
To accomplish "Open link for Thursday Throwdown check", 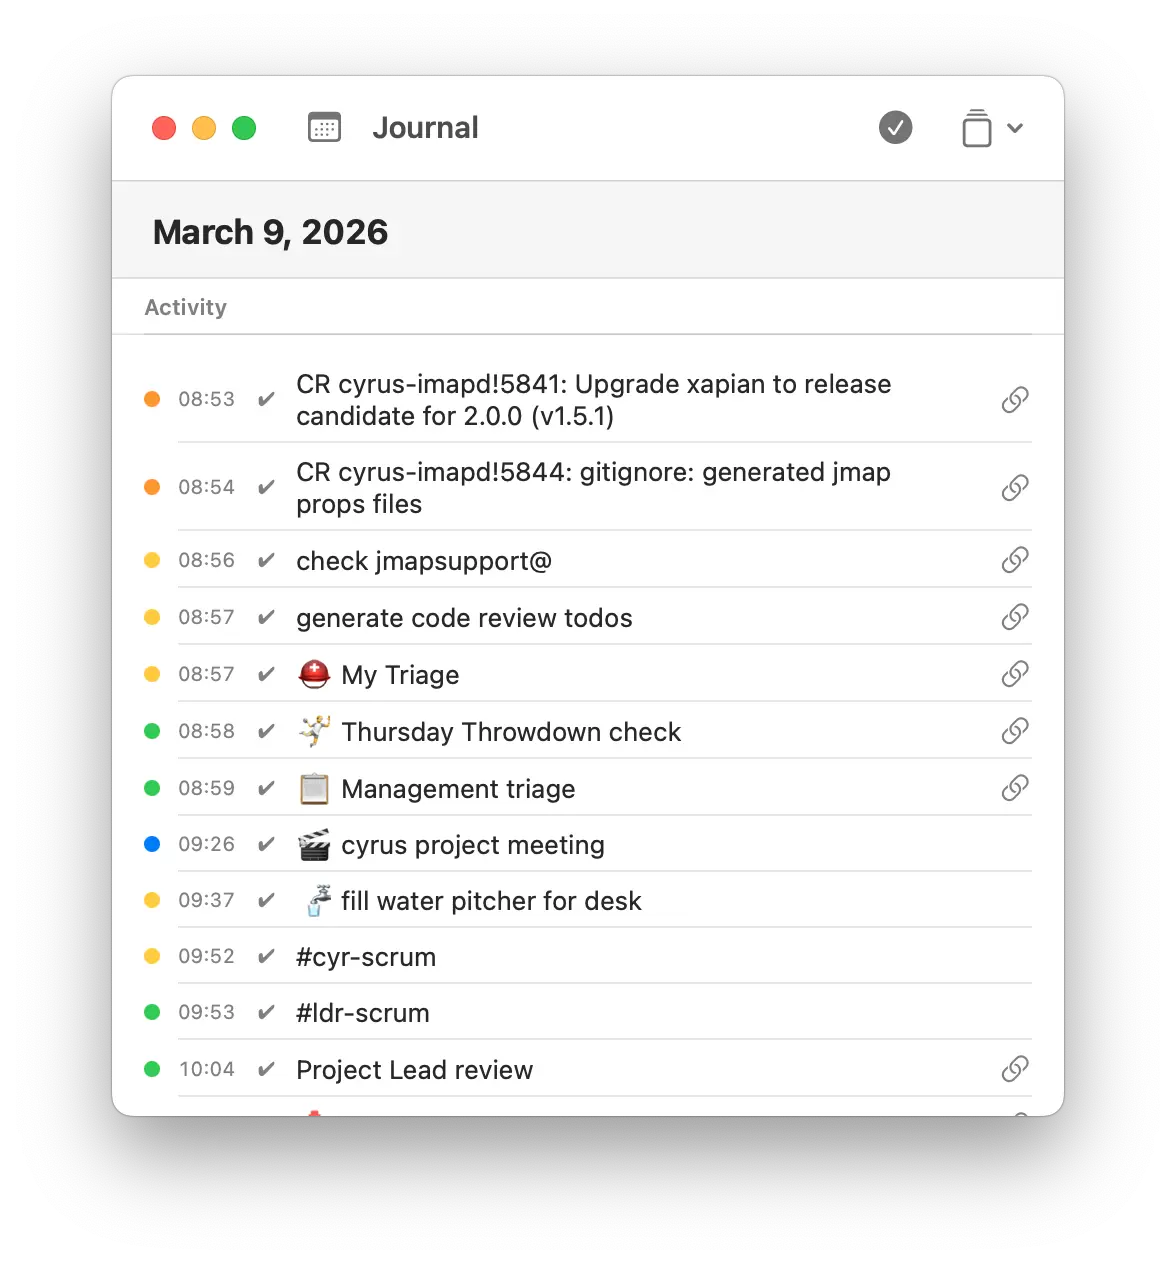I will (x=1014, y=731).
